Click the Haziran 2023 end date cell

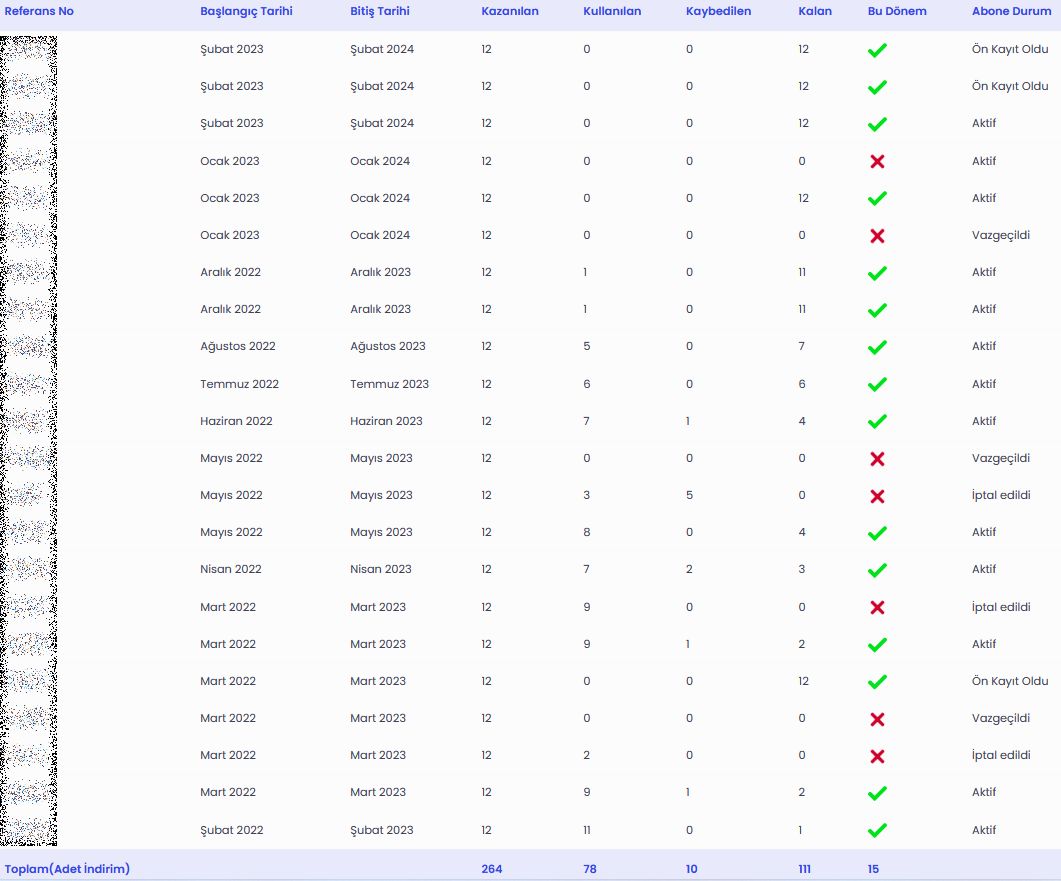(386, 421)
